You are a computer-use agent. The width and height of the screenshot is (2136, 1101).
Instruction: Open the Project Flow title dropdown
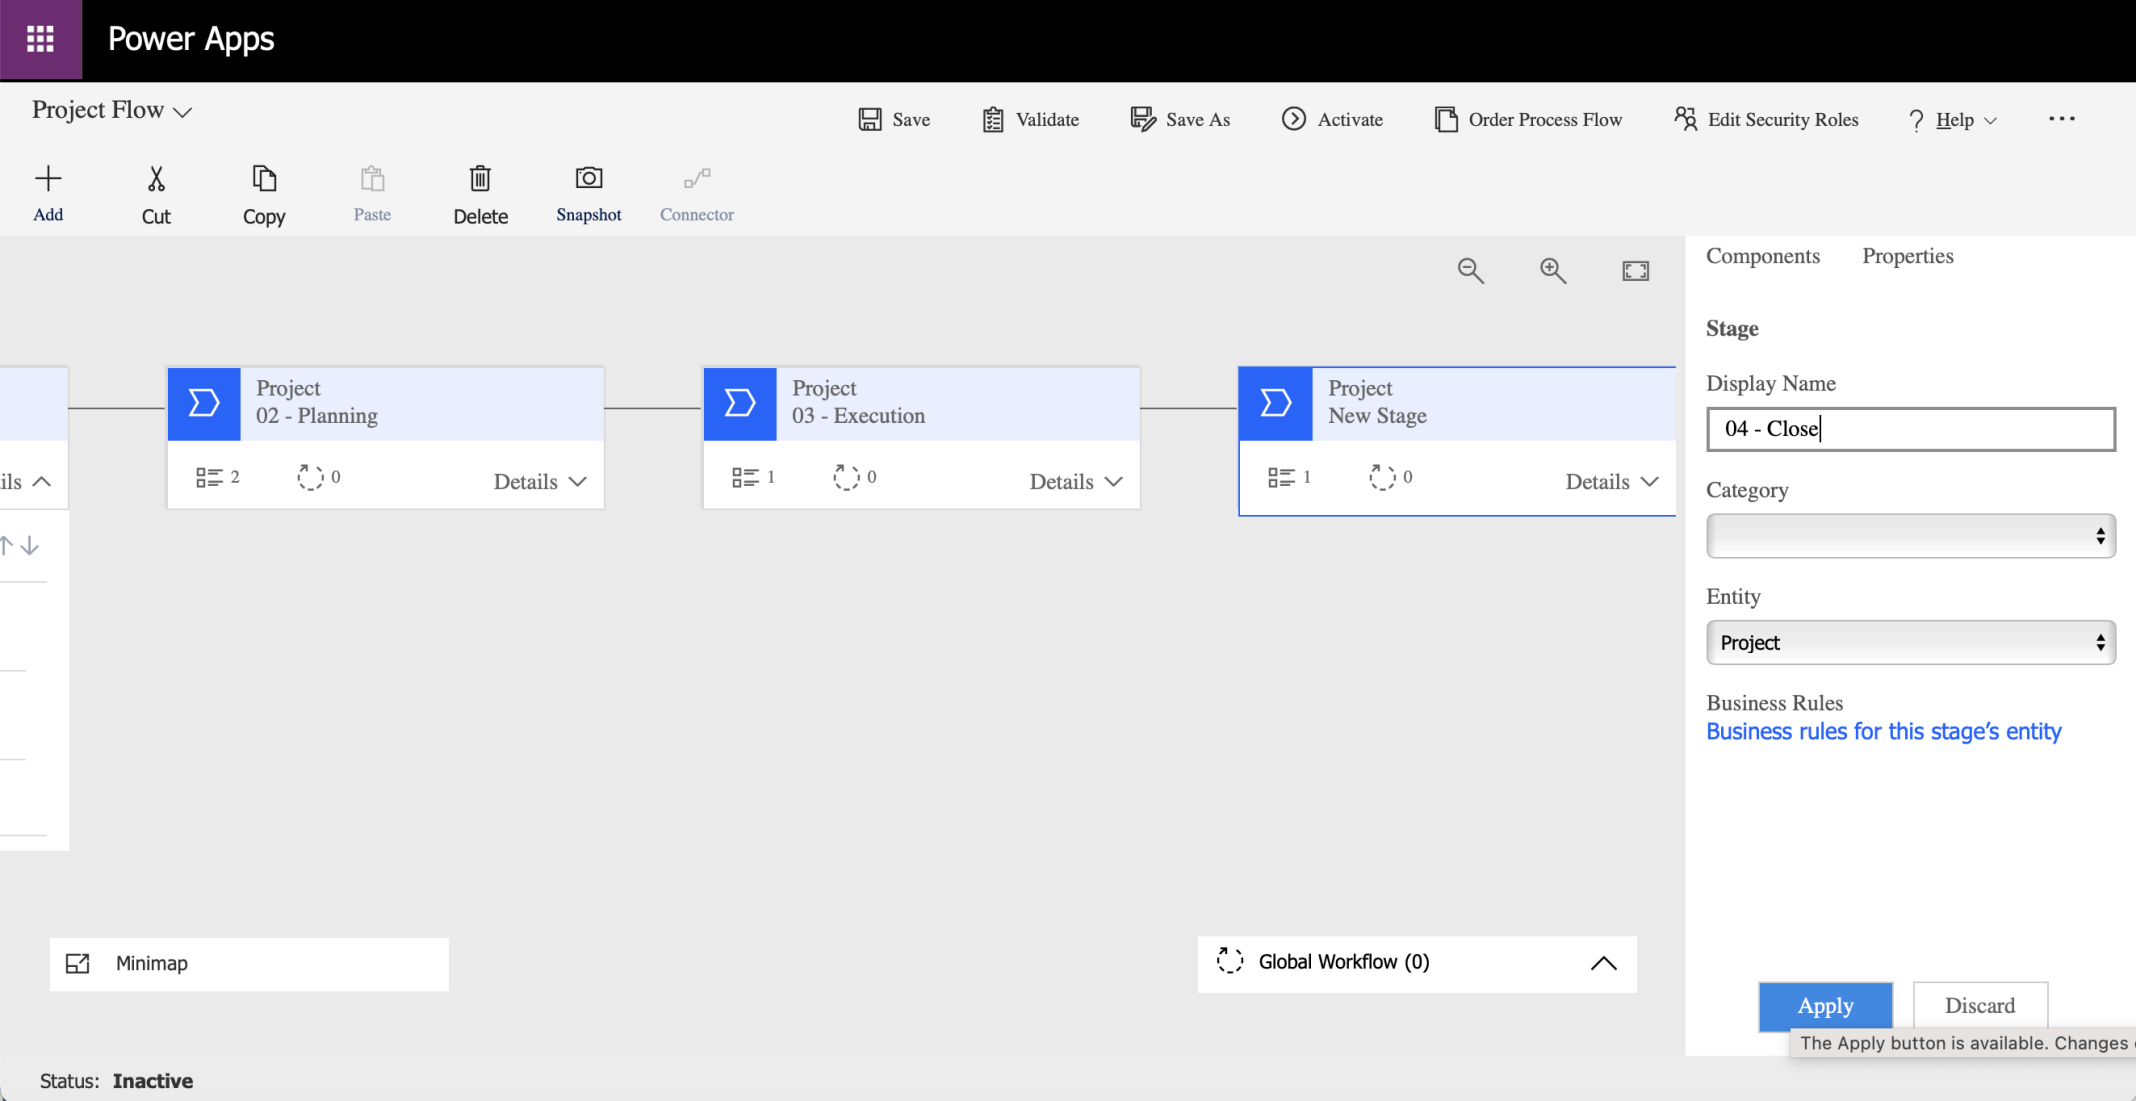tap(182, 112)
